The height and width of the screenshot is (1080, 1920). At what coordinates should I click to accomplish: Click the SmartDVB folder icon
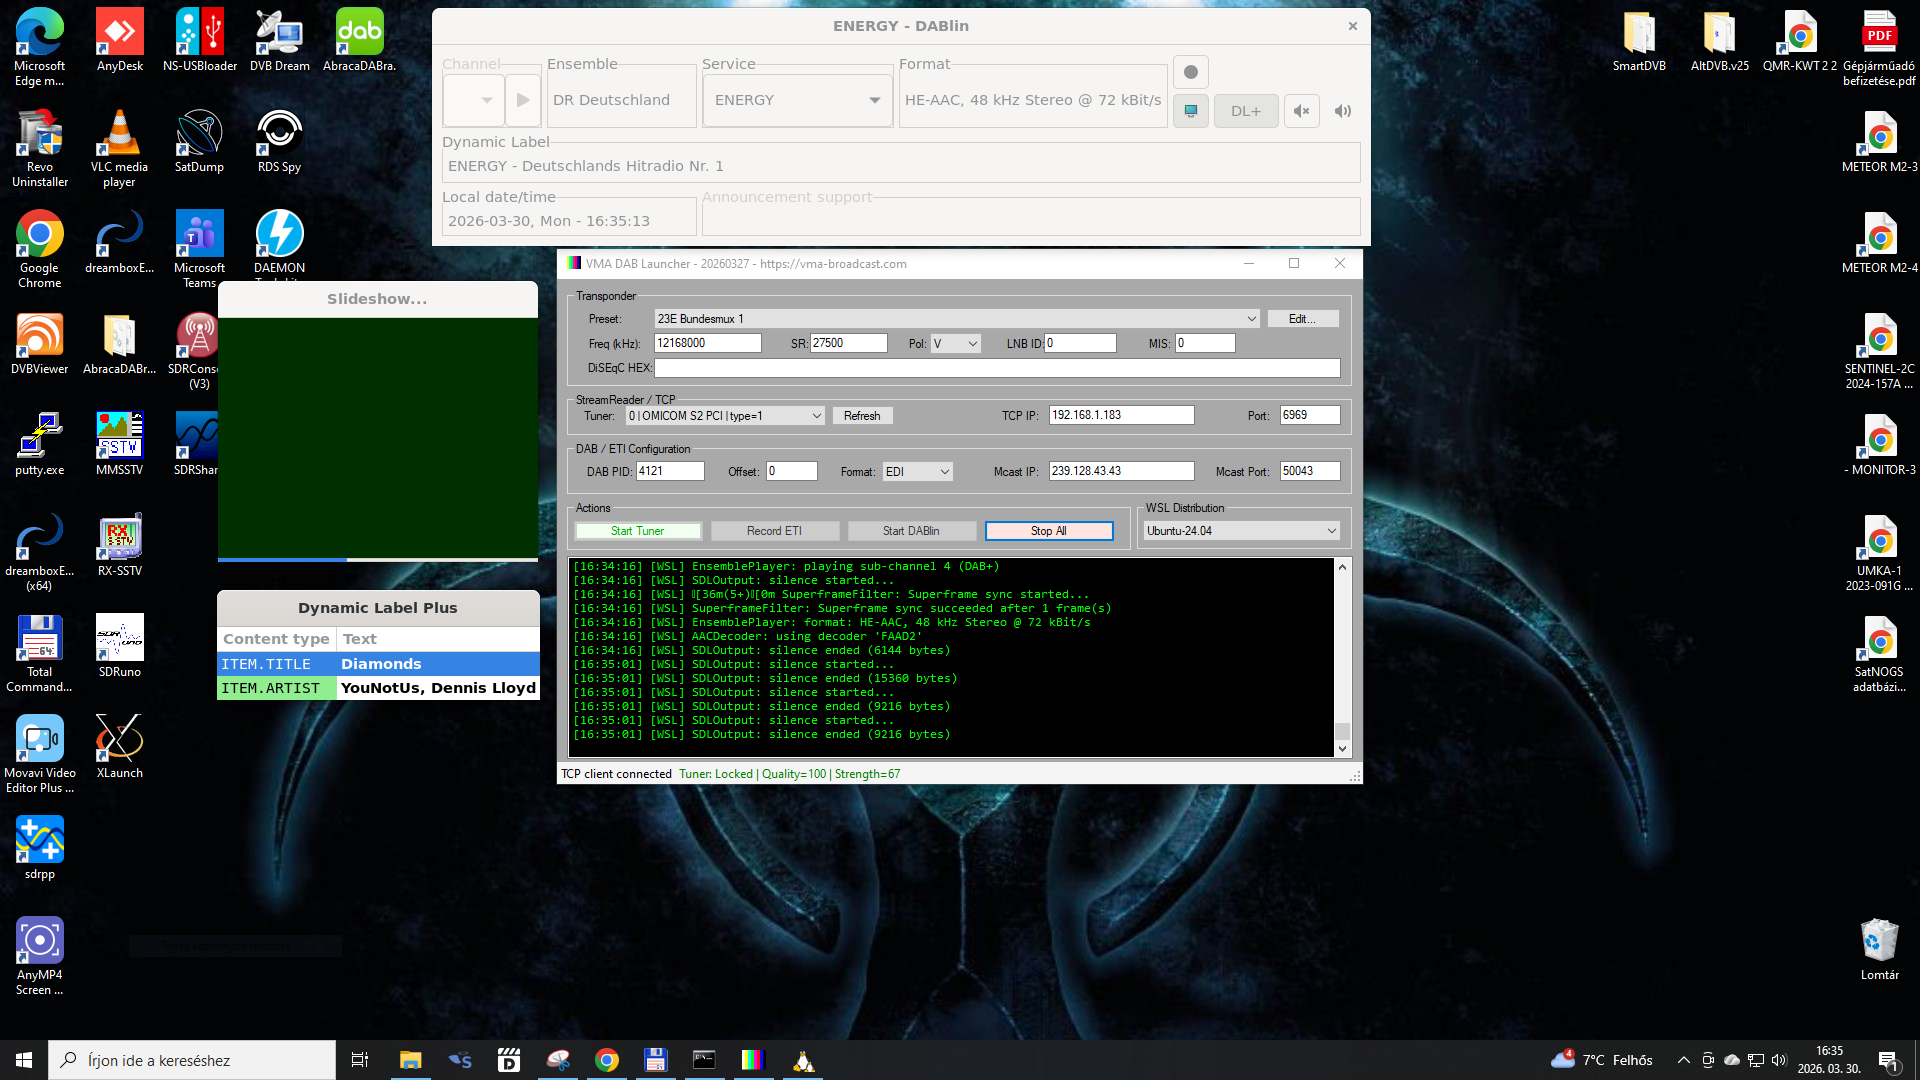point(1640,40)
